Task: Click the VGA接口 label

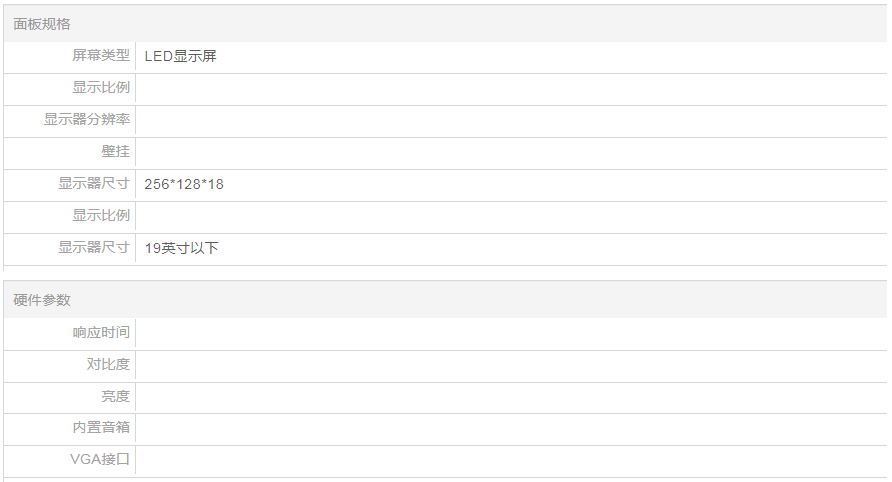Action: [100, 460]
